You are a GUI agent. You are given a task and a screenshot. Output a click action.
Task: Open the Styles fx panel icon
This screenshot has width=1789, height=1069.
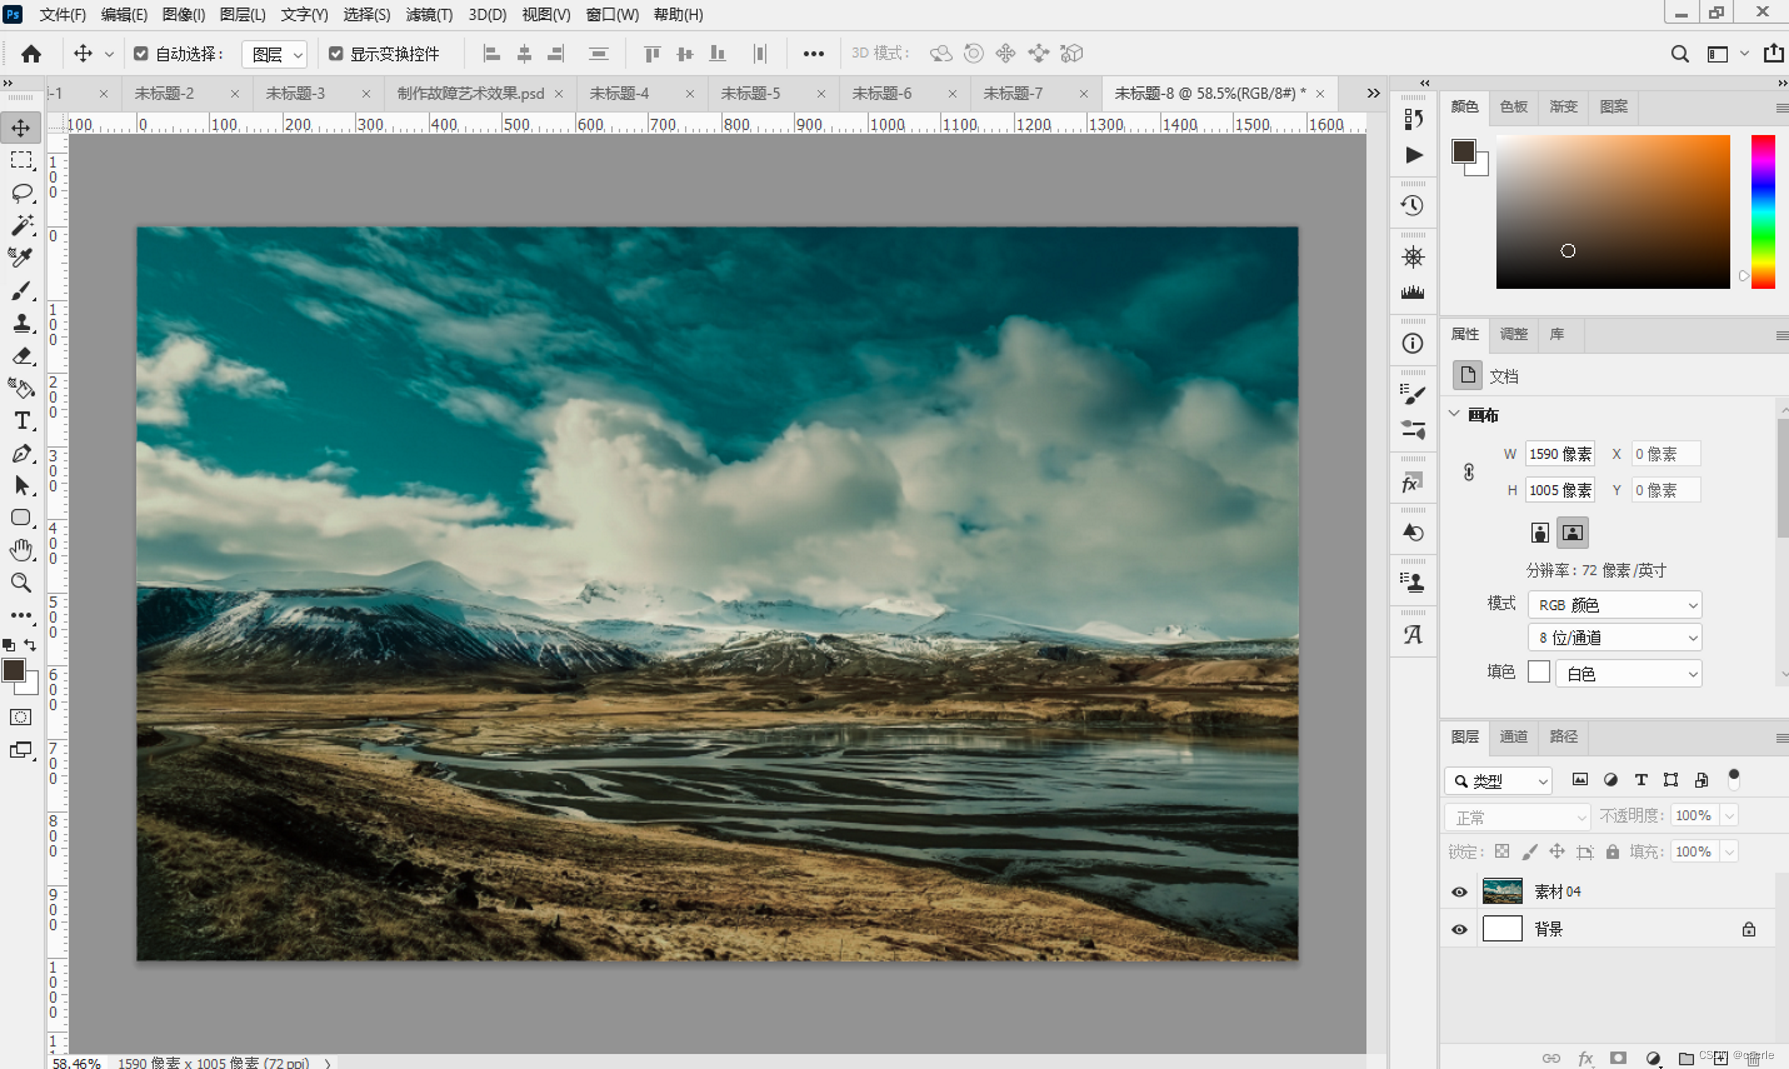pos(1412,484)
